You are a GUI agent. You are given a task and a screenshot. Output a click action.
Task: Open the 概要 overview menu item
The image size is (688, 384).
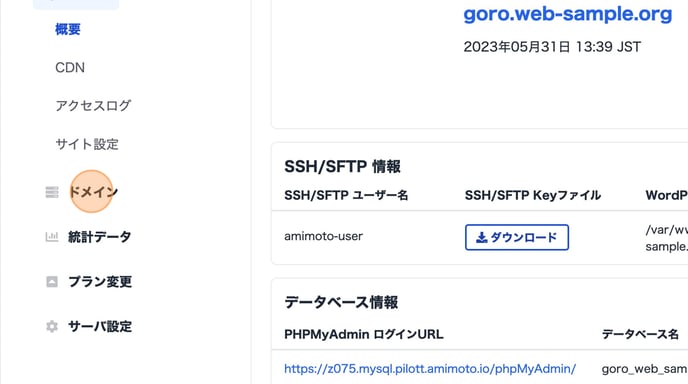click(x=68, y=29)
